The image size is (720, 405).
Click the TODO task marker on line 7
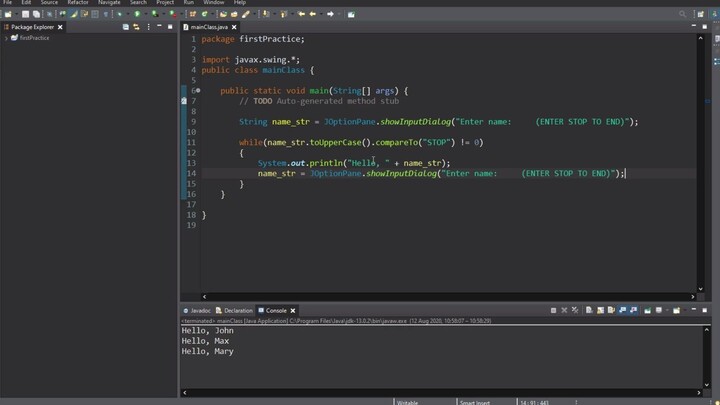point(184,101)
